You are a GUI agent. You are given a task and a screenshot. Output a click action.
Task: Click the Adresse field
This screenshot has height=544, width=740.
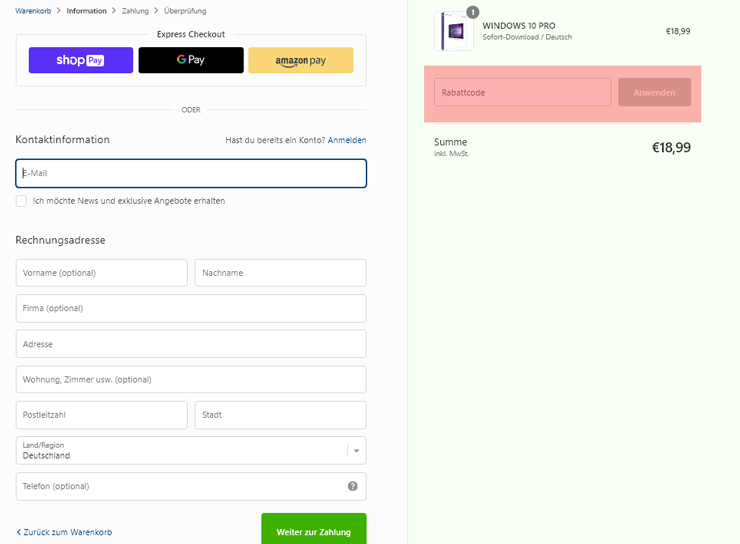191,344
